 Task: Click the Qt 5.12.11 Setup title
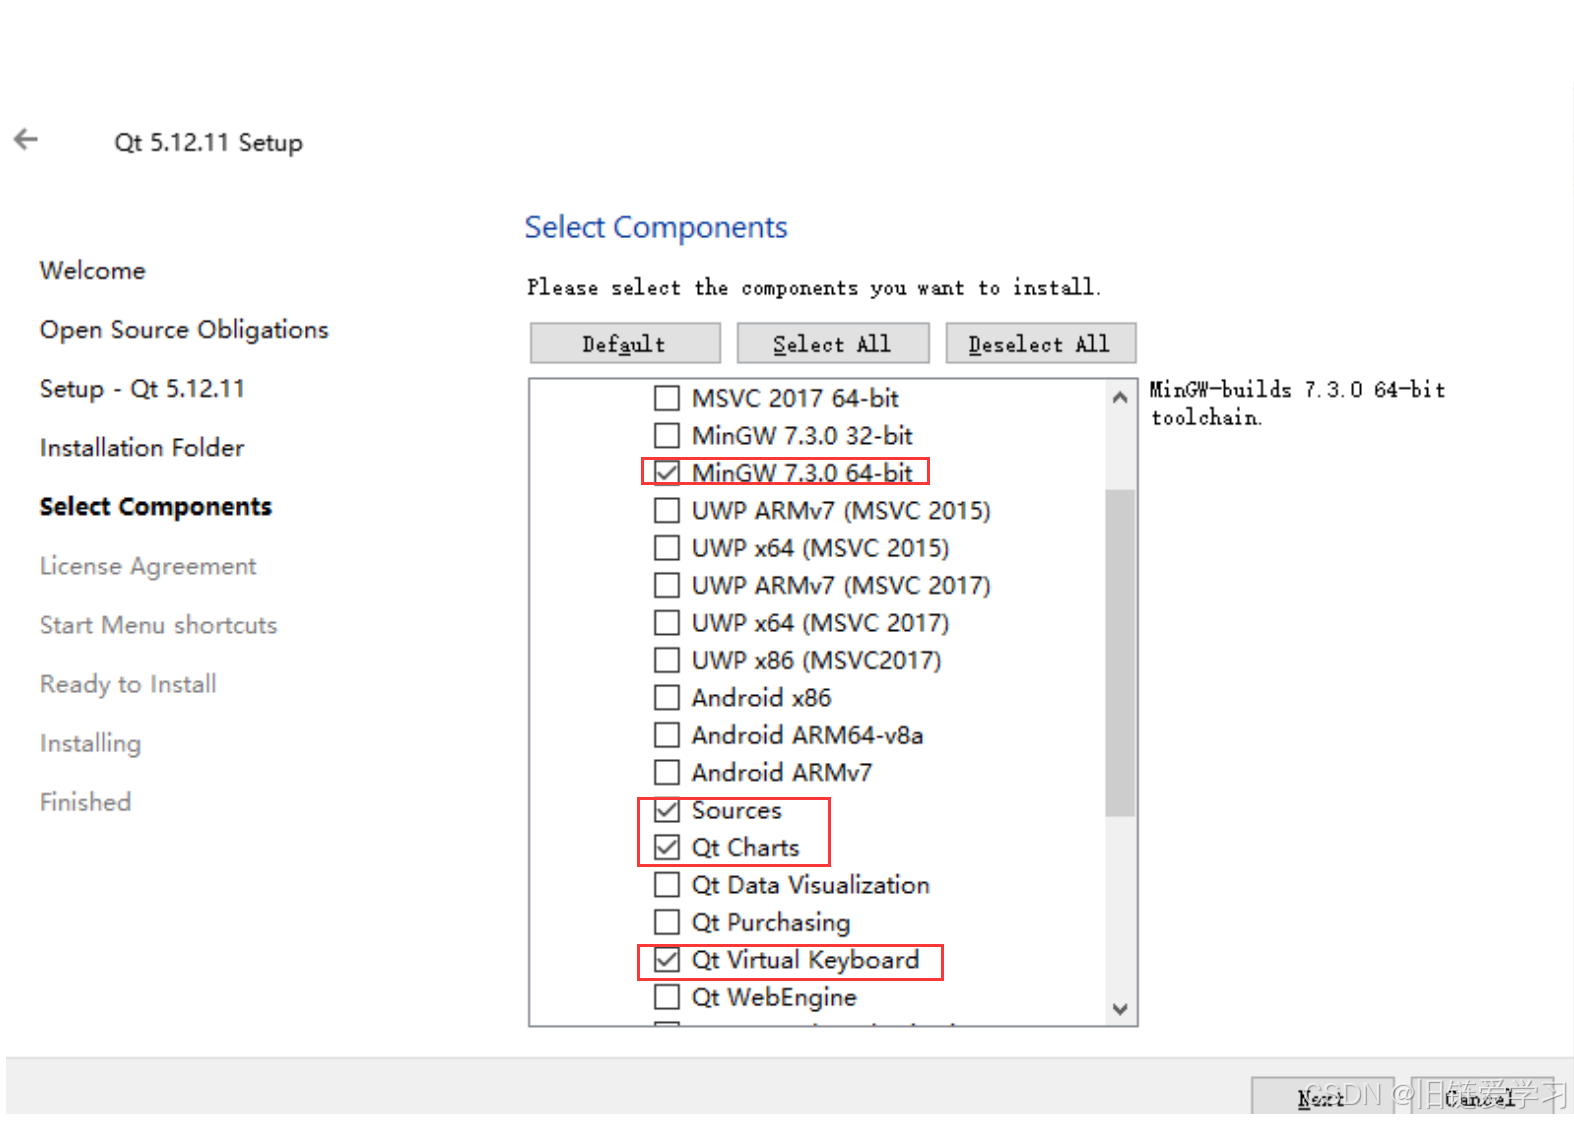pos(208,142)
